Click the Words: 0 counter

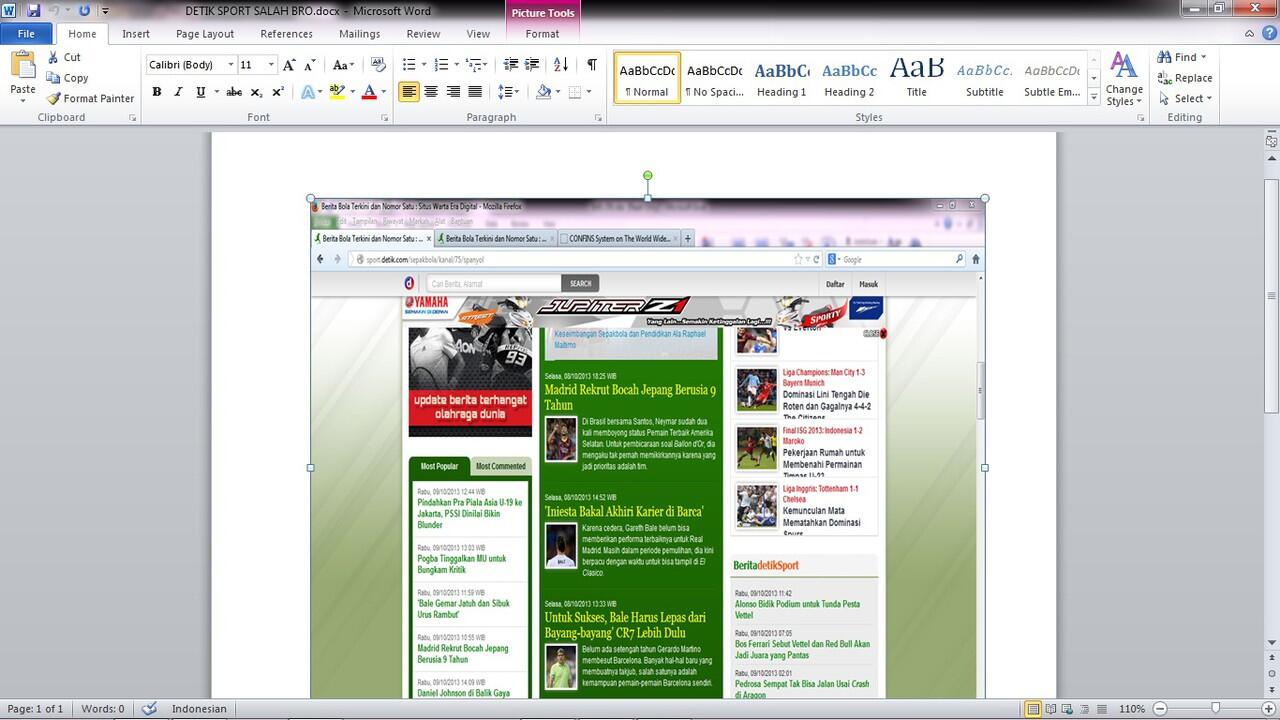[x=102, y=709]
